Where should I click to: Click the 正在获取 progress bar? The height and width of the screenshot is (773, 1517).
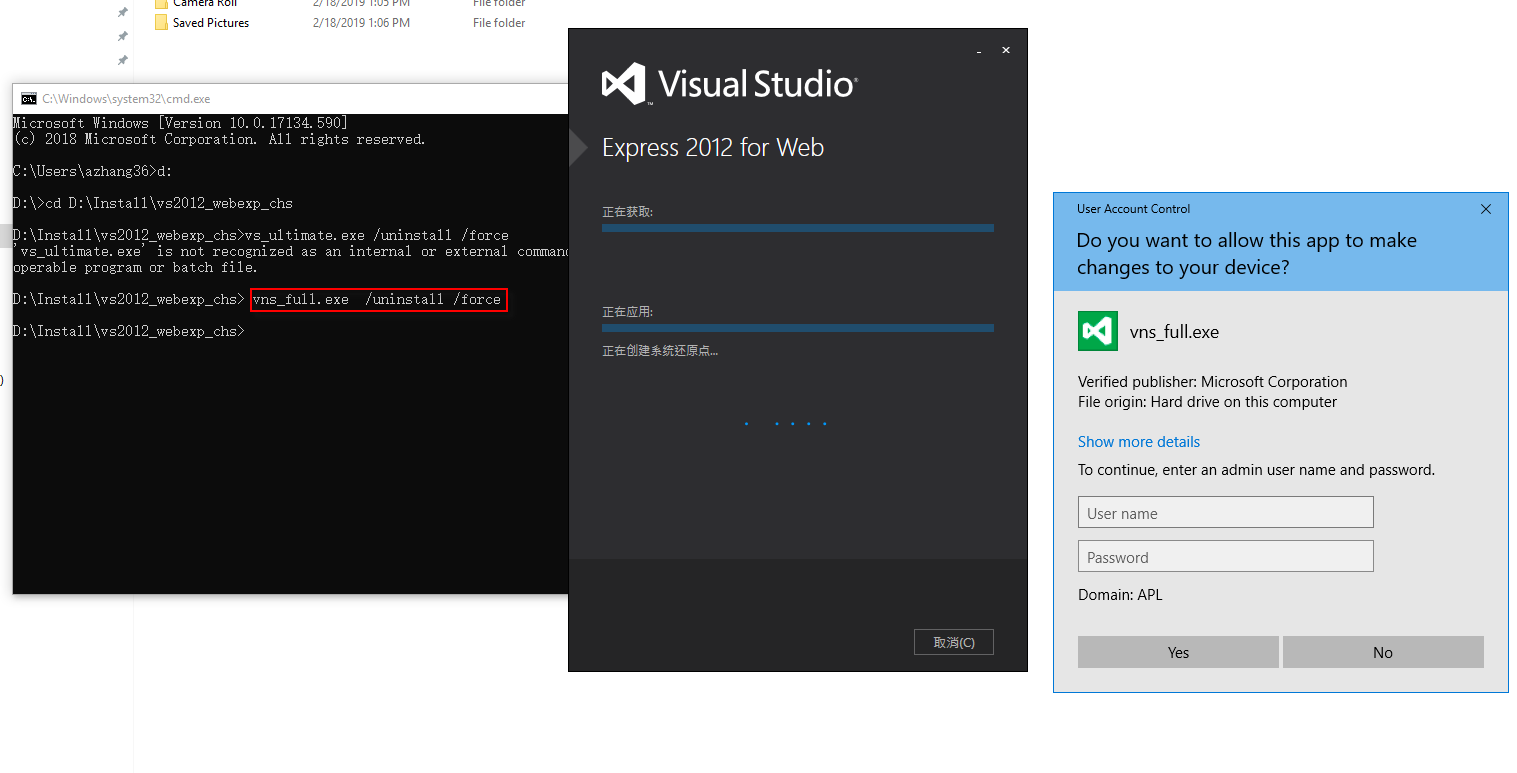click(x=797, y=228)
